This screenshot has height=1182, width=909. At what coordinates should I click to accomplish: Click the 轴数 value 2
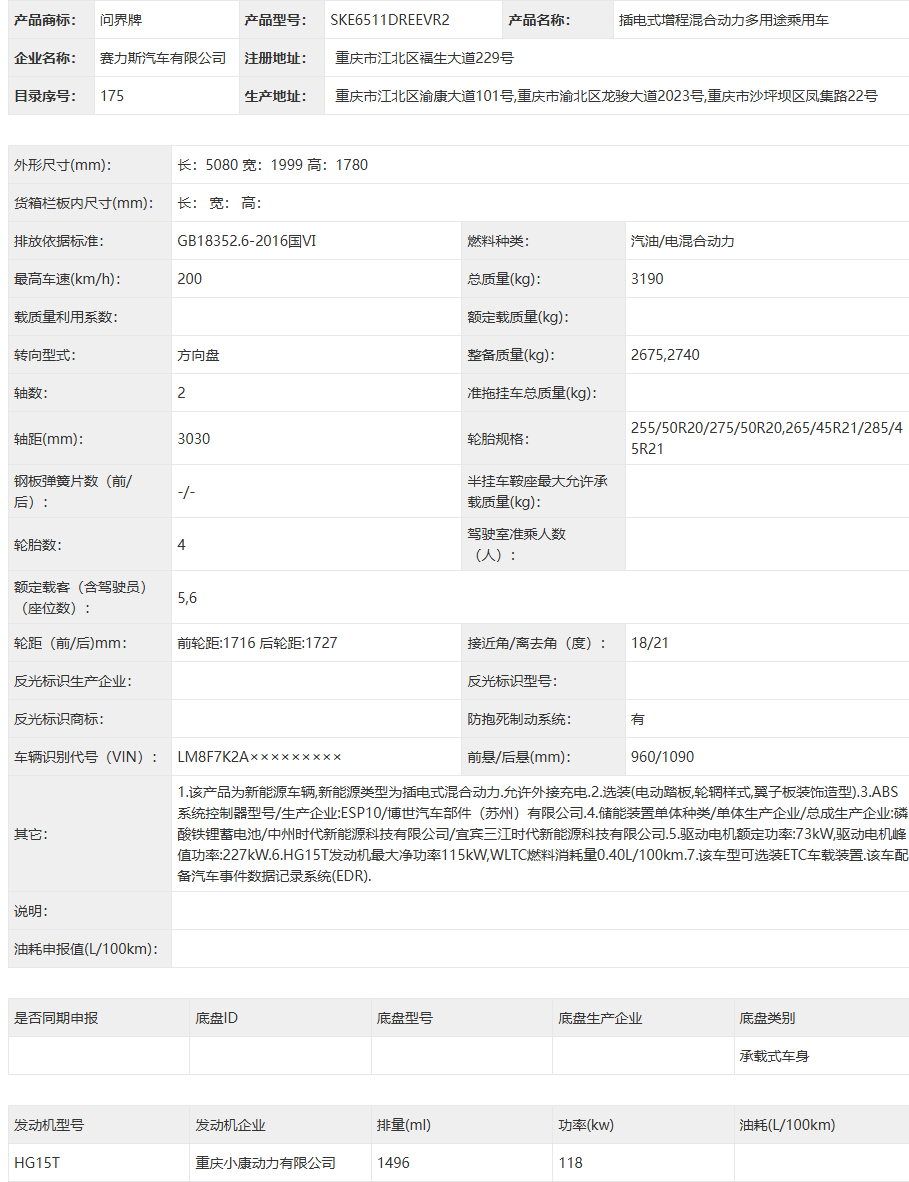point(182,393)
